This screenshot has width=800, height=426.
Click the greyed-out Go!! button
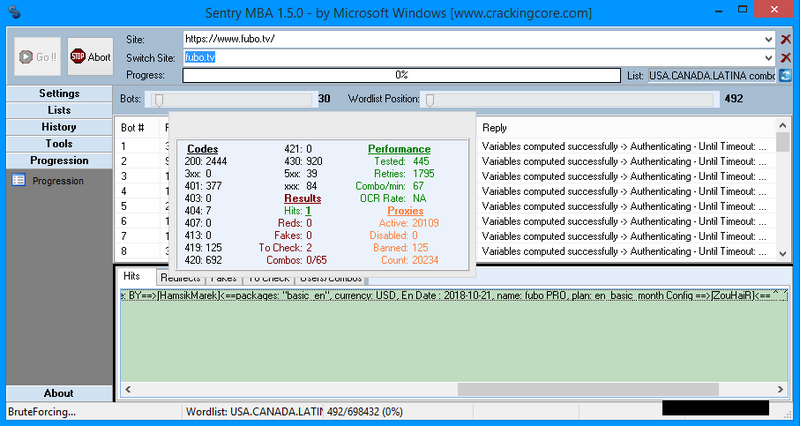[x=37, y=57]
